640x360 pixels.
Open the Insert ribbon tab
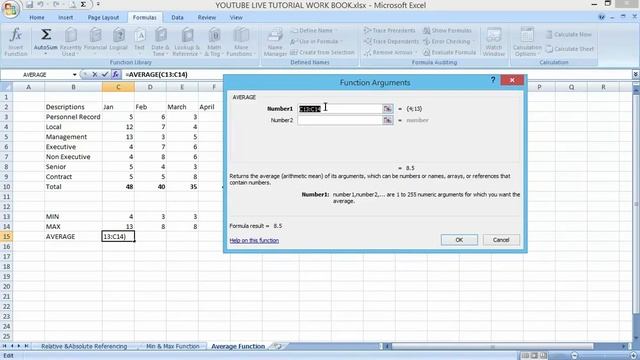(x=65, y=18)
